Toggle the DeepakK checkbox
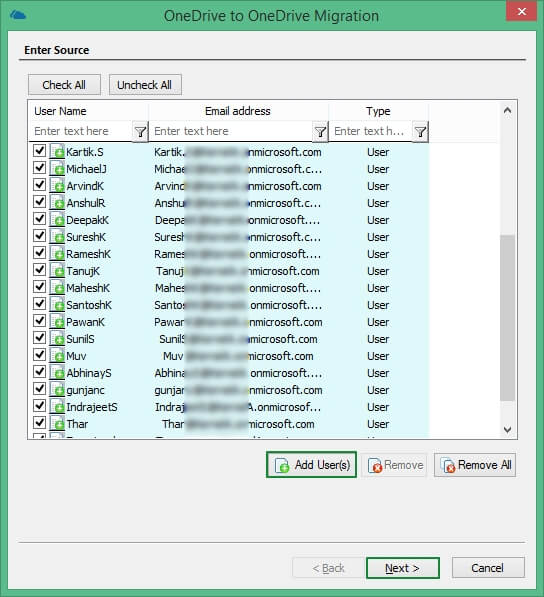 pyautogui.click(x=39, y=219)
